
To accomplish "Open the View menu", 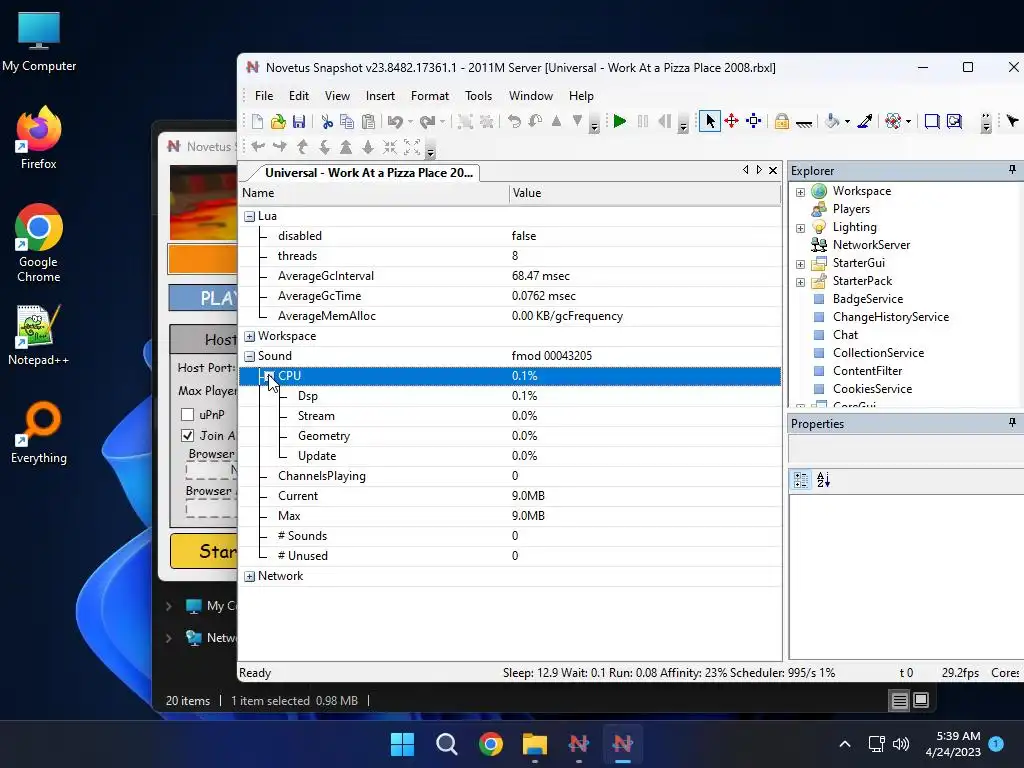I will coord(338,96).
